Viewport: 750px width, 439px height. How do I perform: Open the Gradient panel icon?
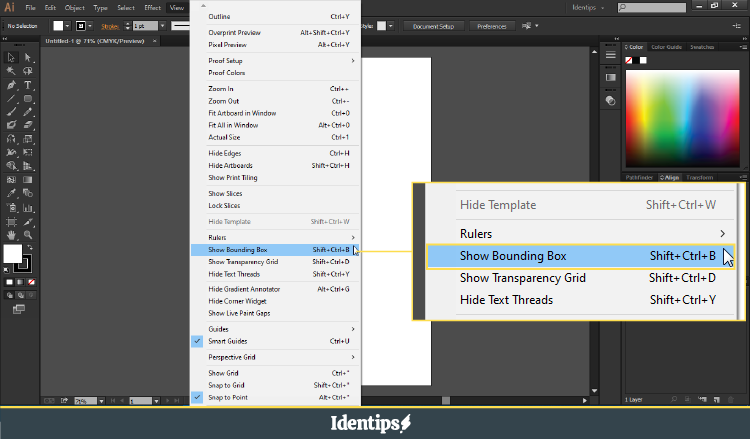610,78
